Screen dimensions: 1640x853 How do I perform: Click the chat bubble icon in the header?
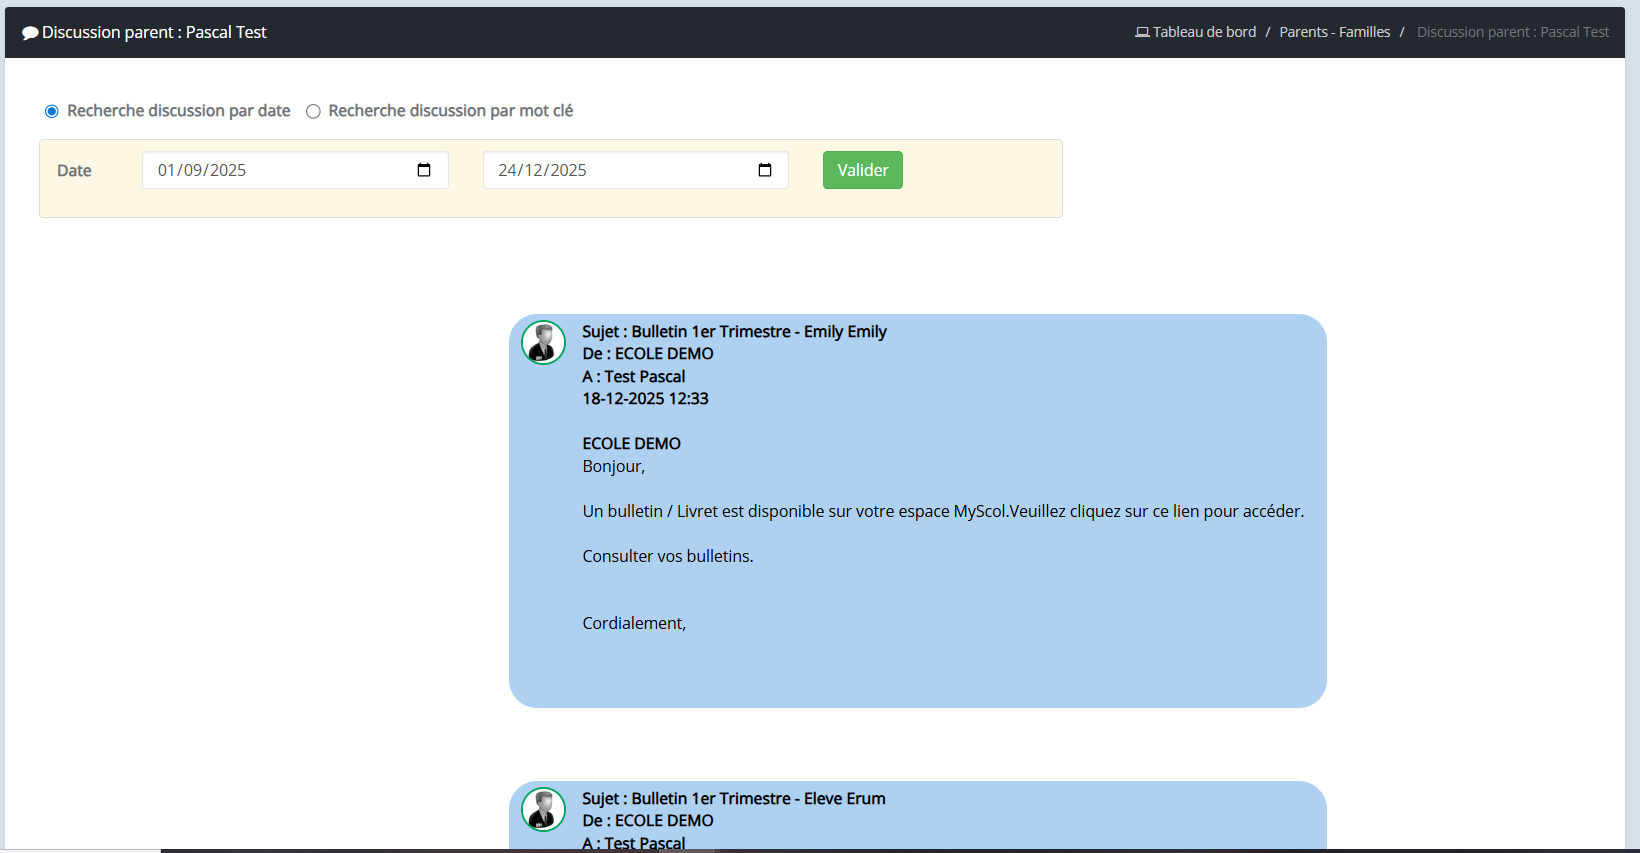pos(30,33)
